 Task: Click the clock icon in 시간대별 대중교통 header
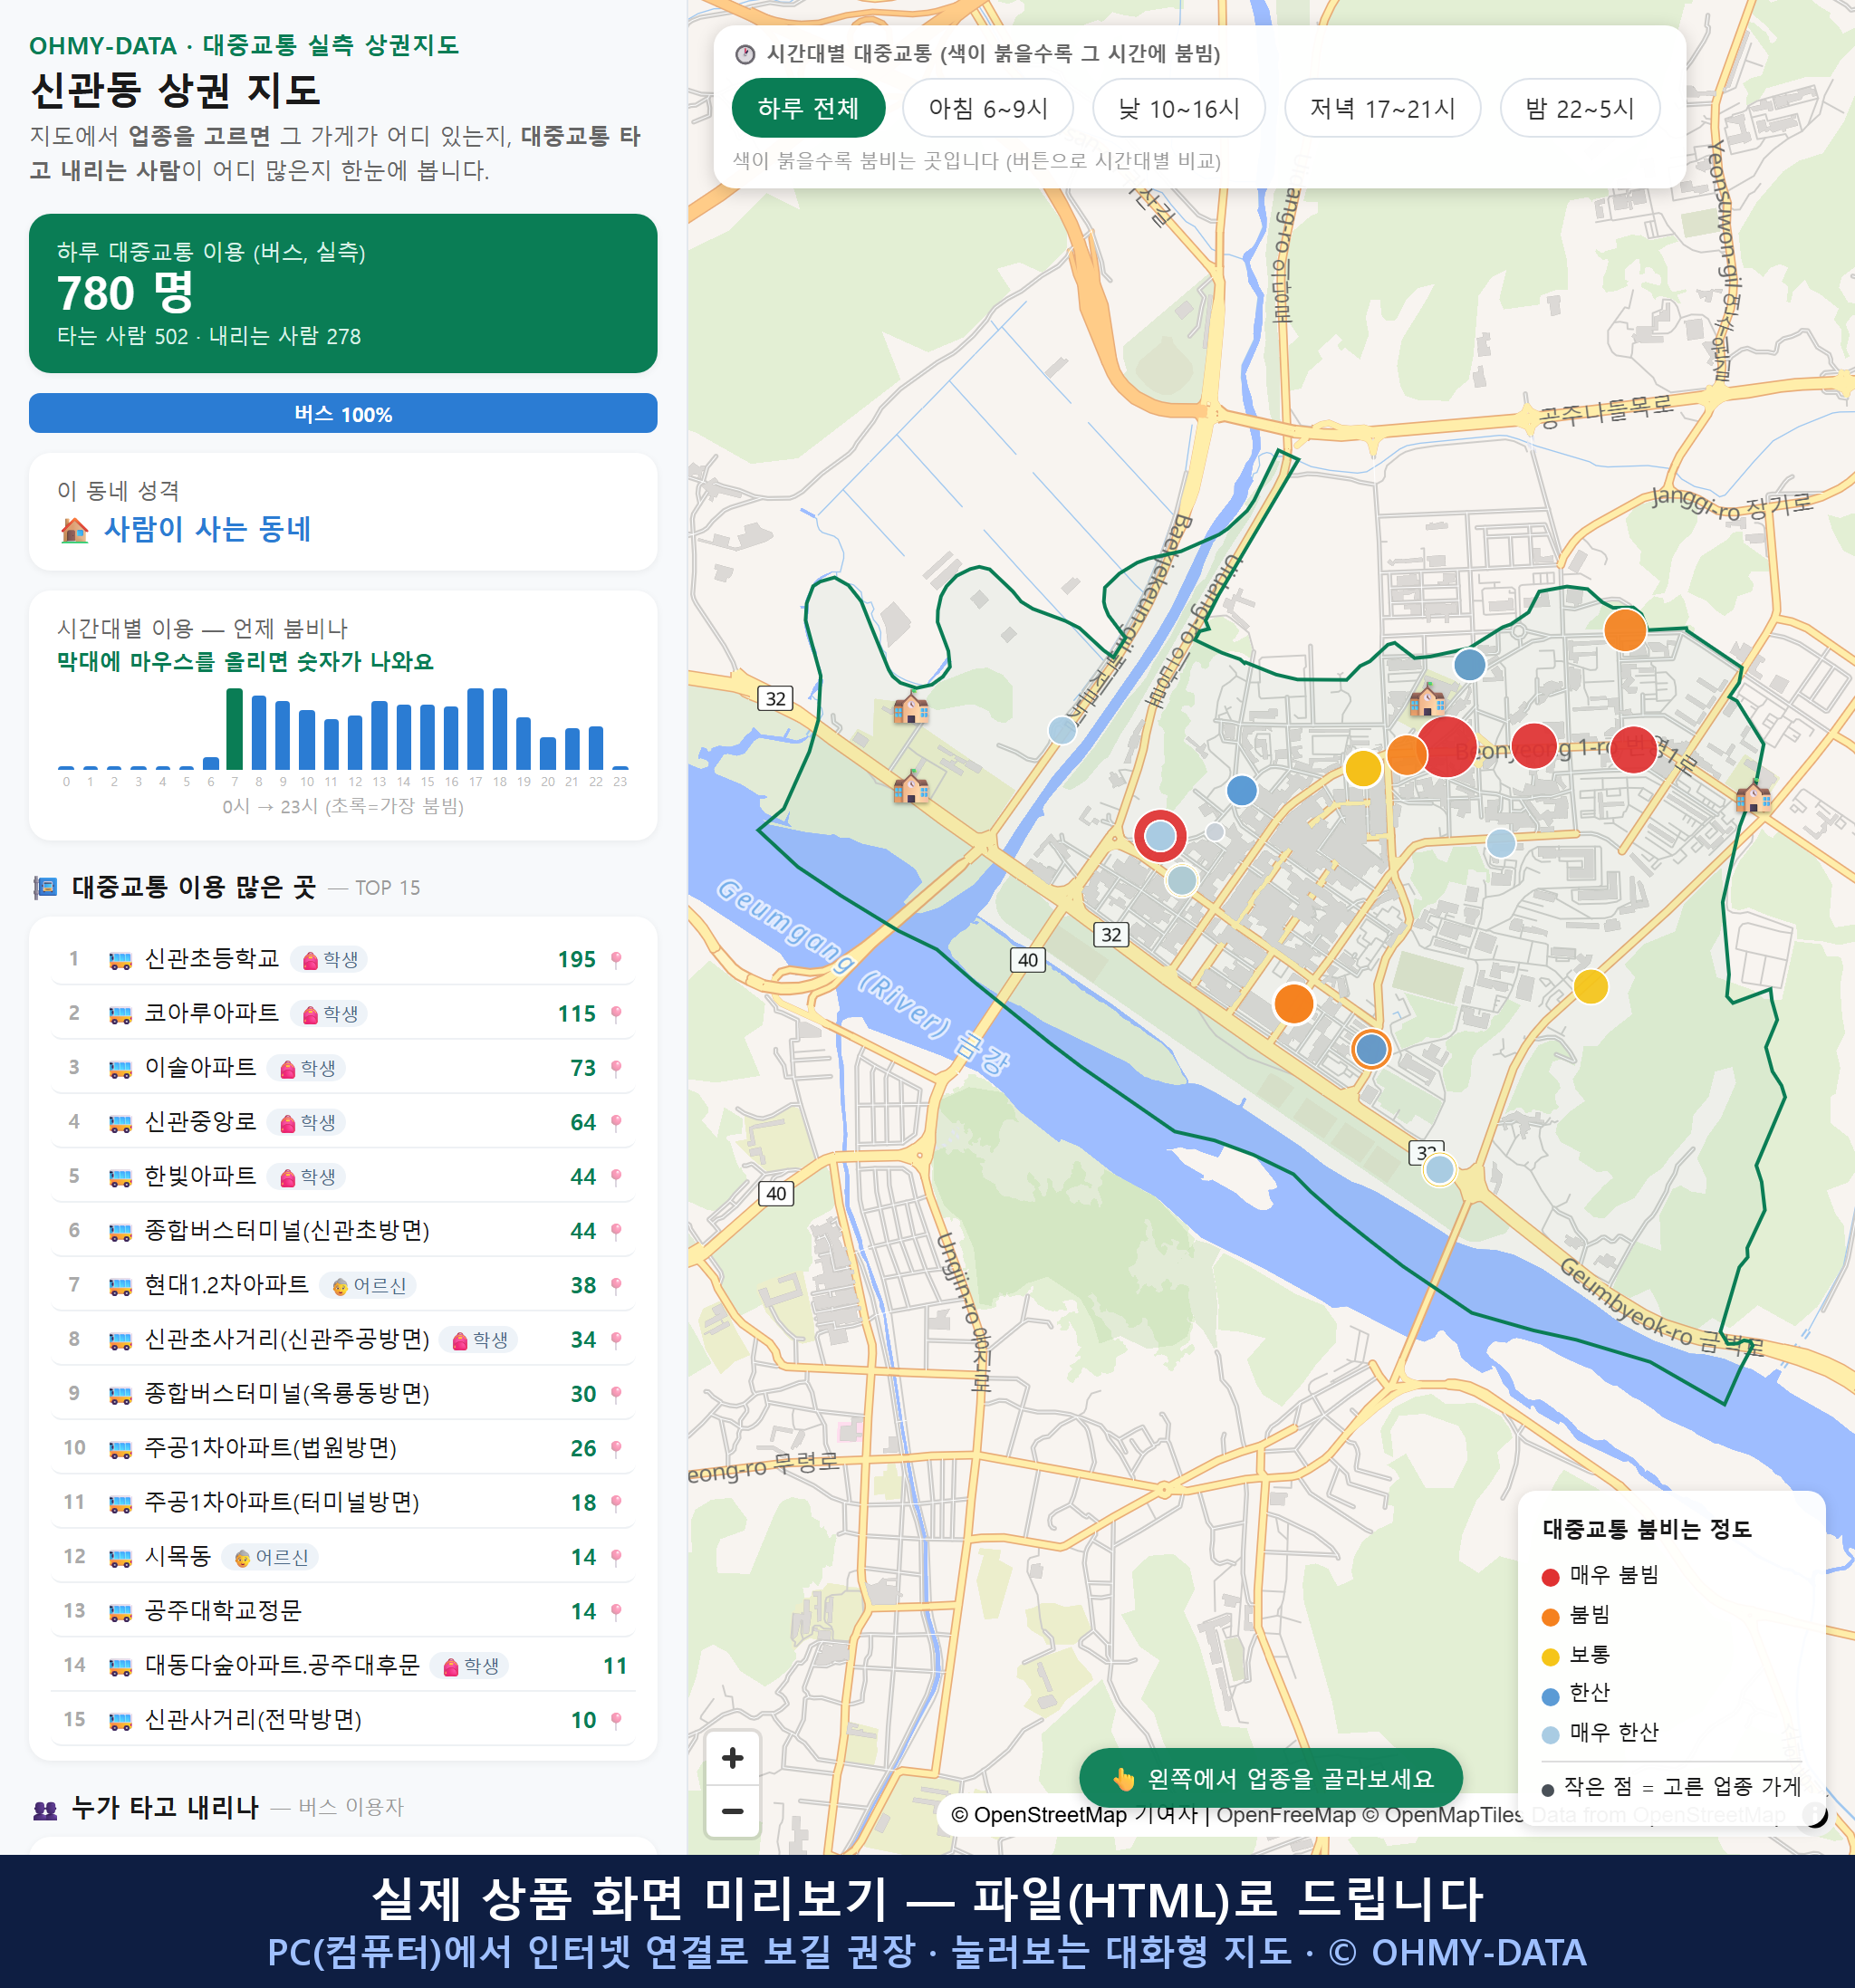click(745, 54)
